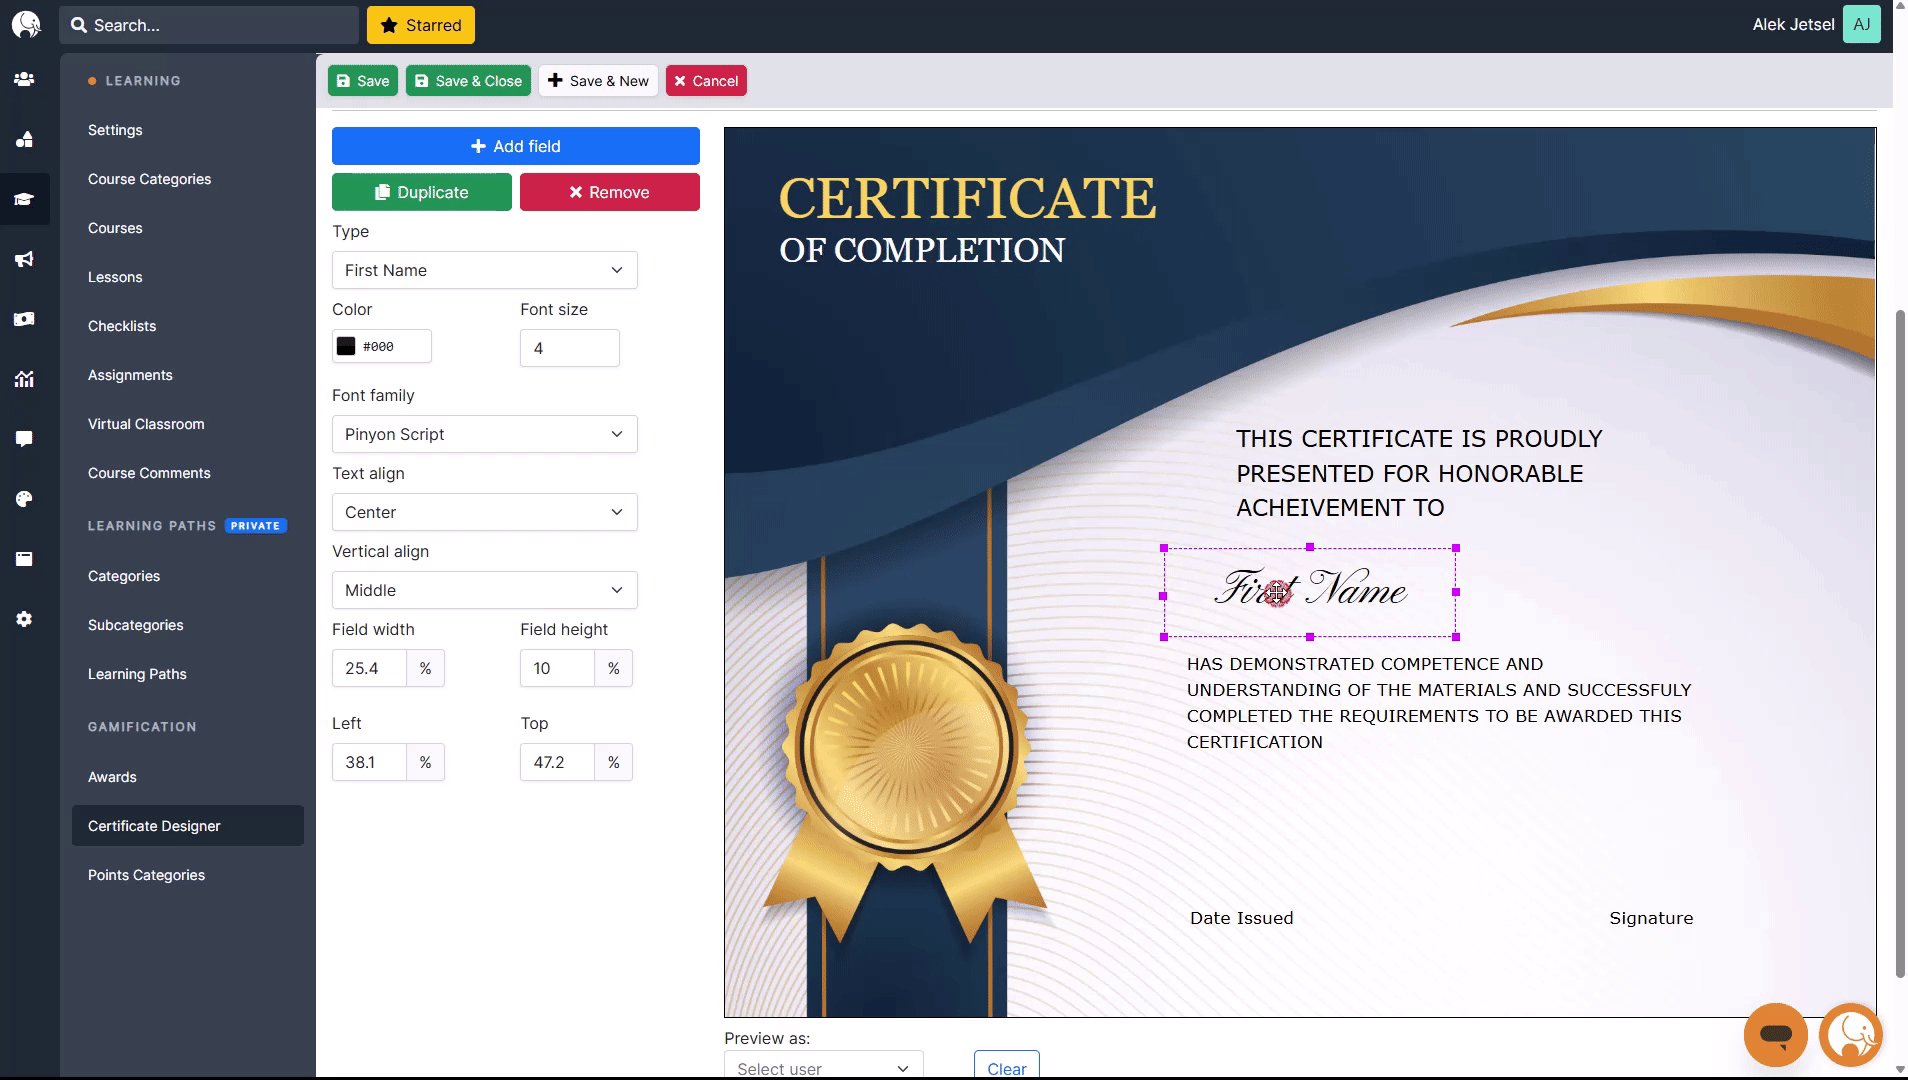Open the gear settings sidebar icon

(24, 619)
